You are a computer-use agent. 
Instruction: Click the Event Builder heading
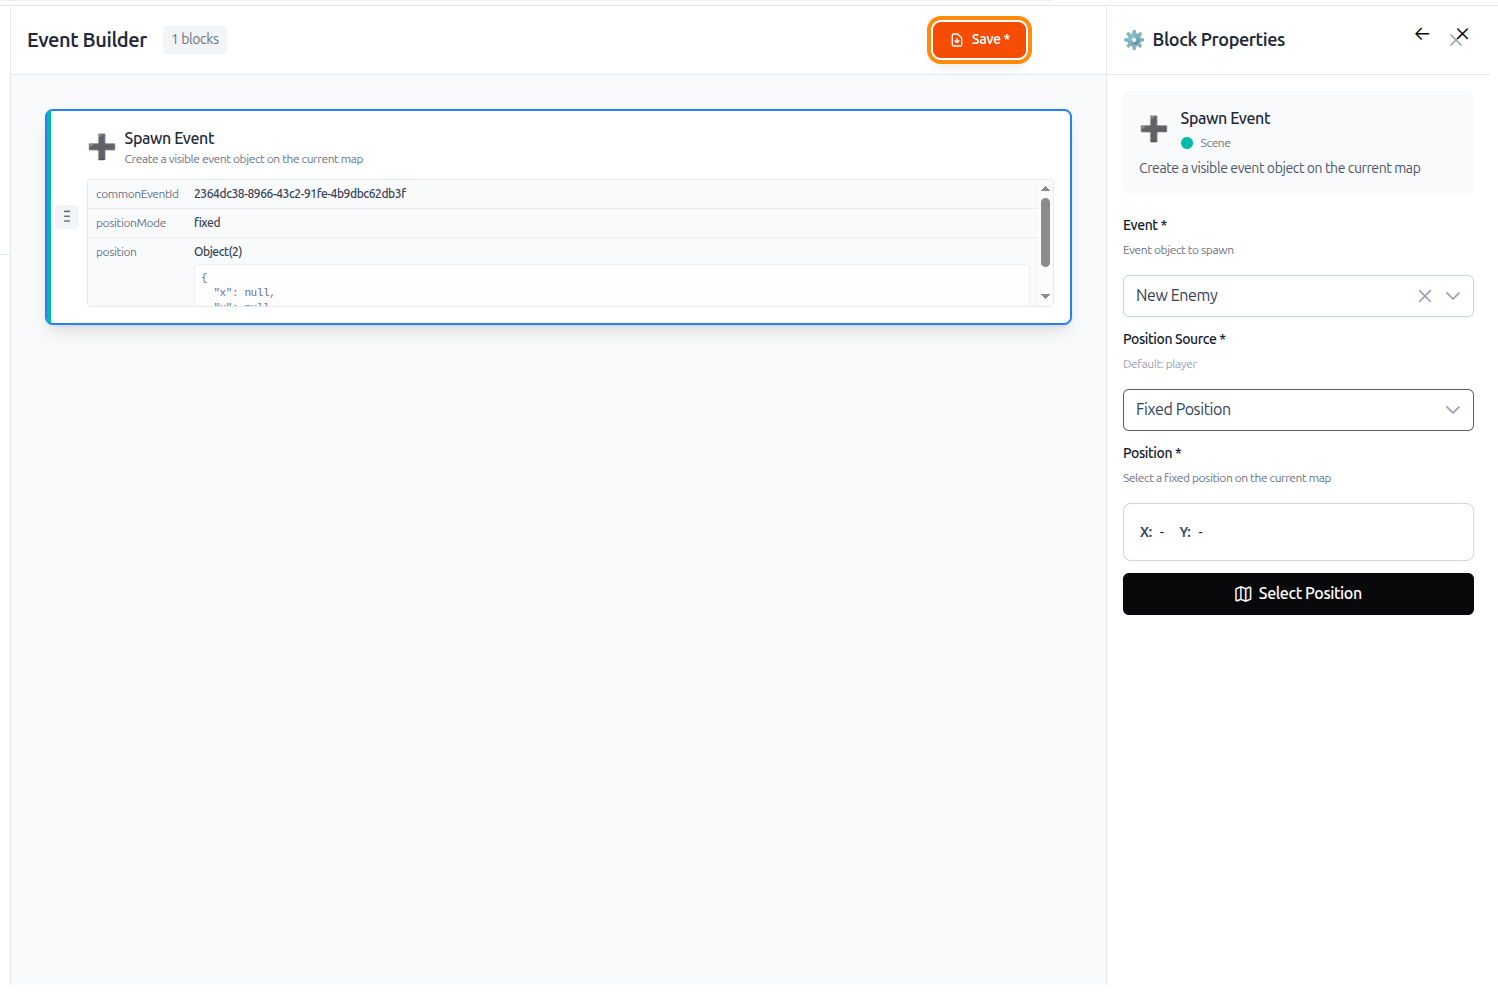click(x=87, y=40)
